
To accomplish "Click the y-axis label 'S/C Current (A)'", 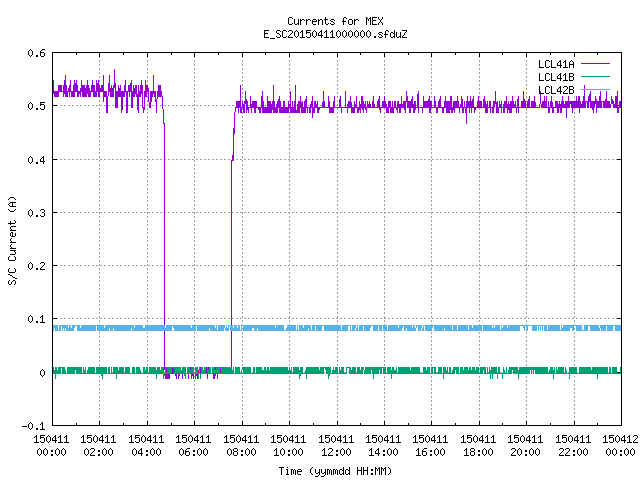I will (13, 240).
